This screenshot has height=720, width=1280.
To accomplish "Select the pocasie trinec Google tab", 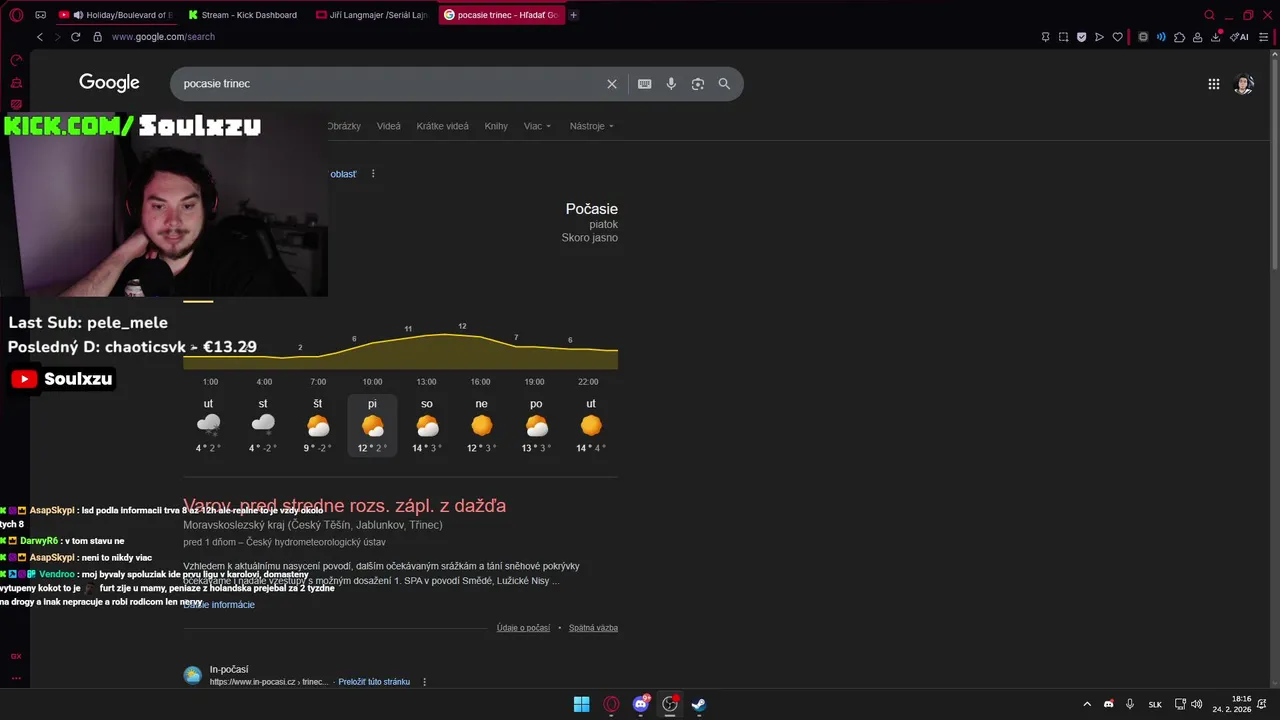I will click(x=500, y=15).
